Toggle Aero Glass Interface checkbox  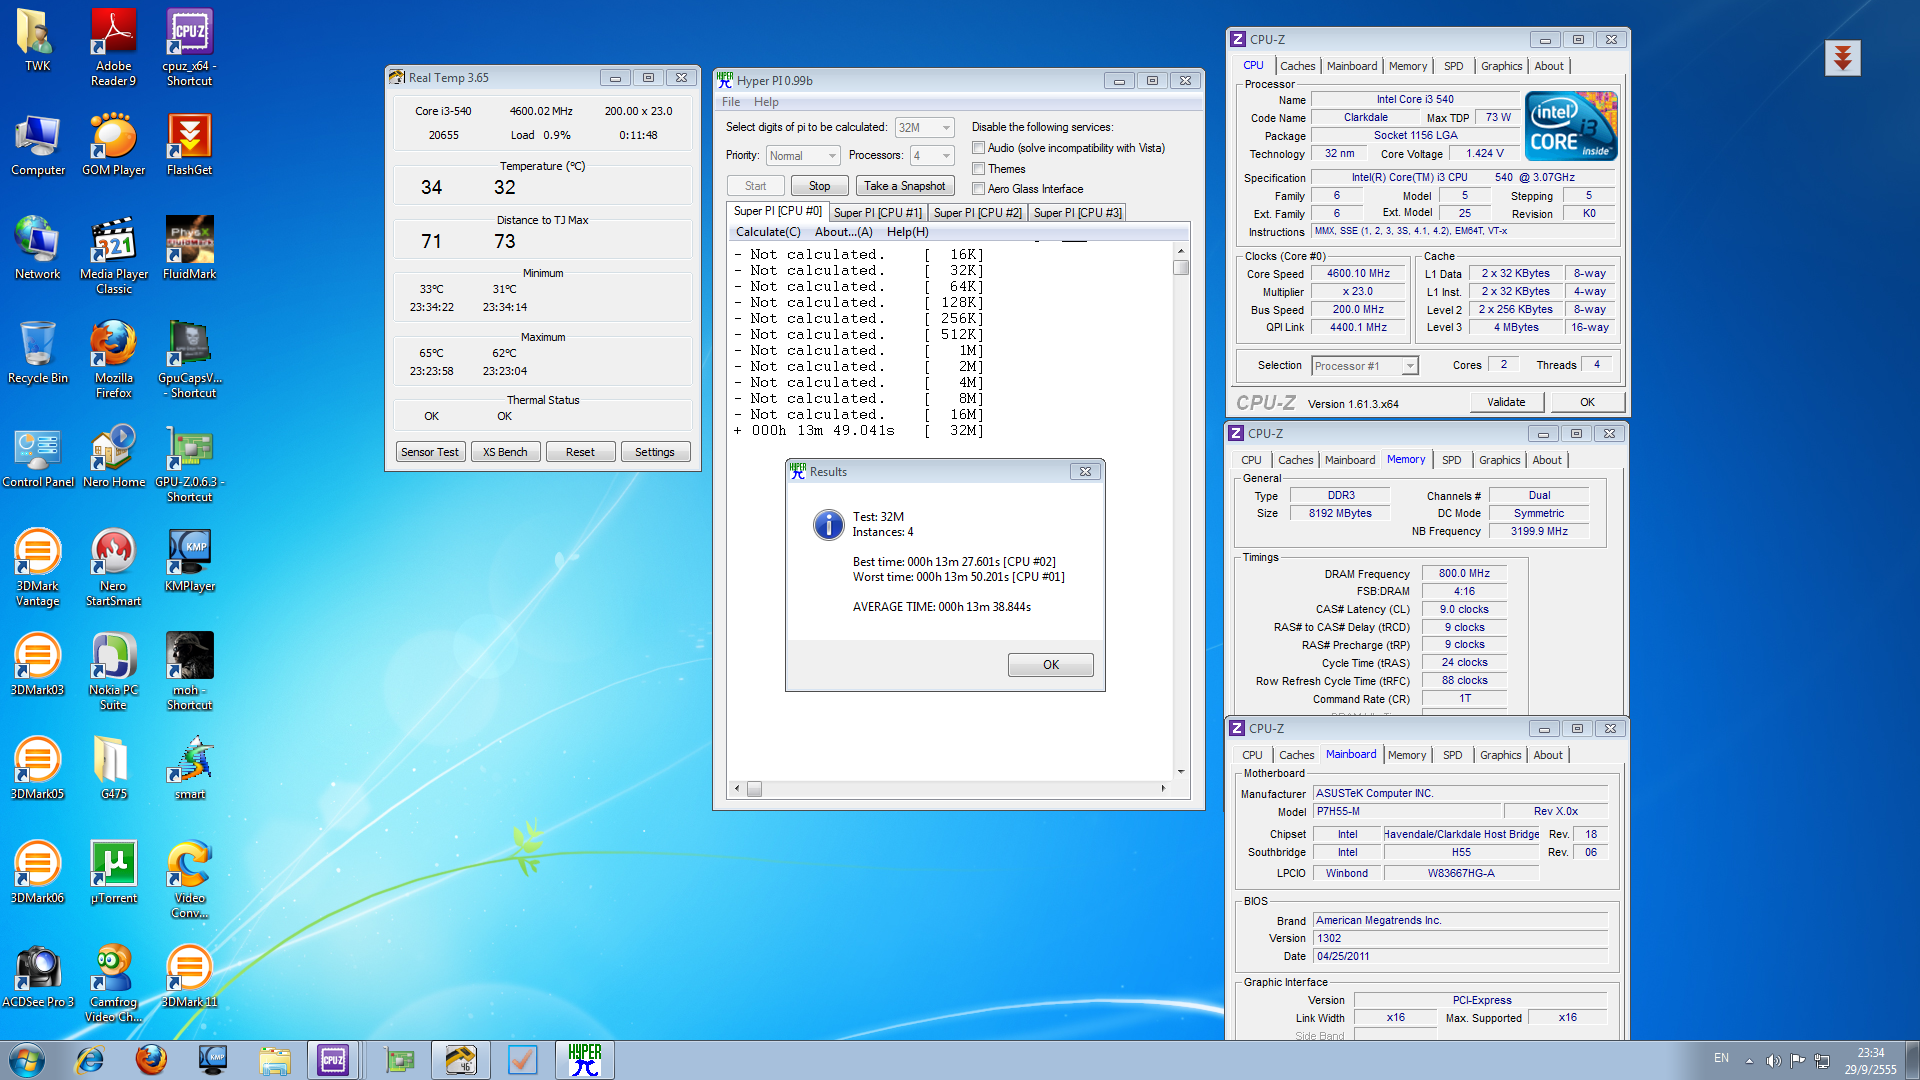[979, 189]
